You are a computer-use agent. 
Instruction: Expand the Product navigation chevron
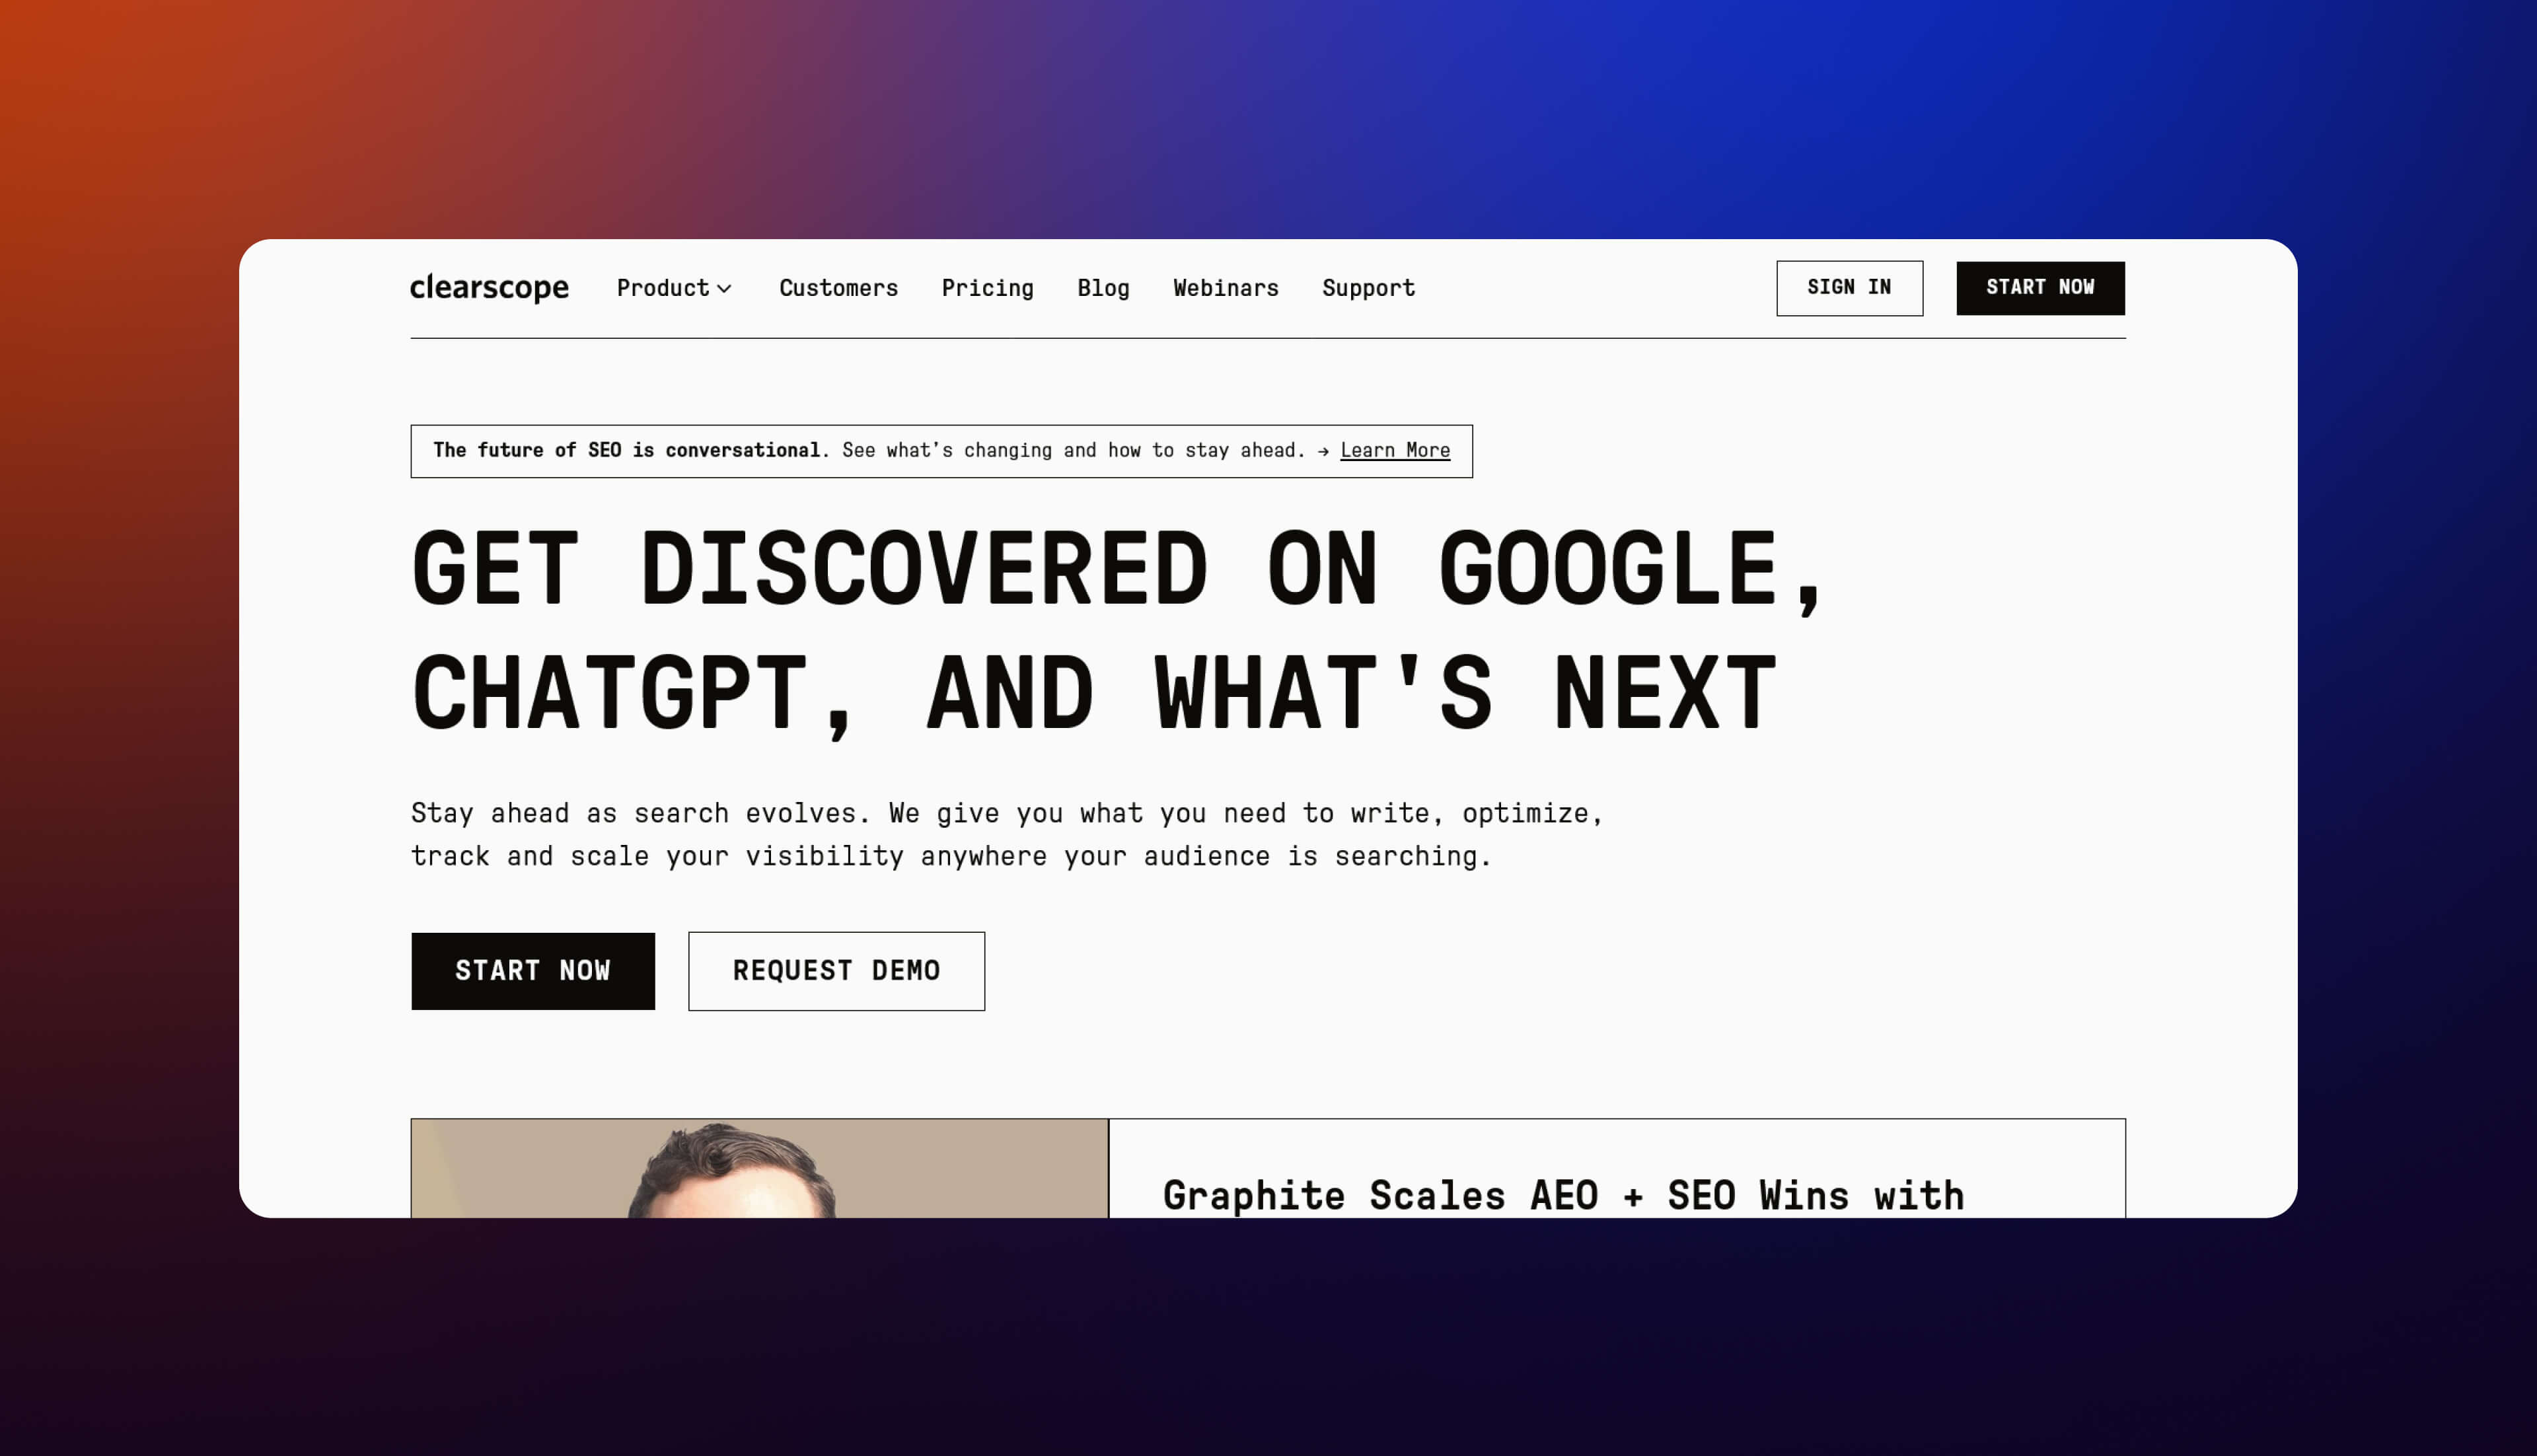pos(727,289)
